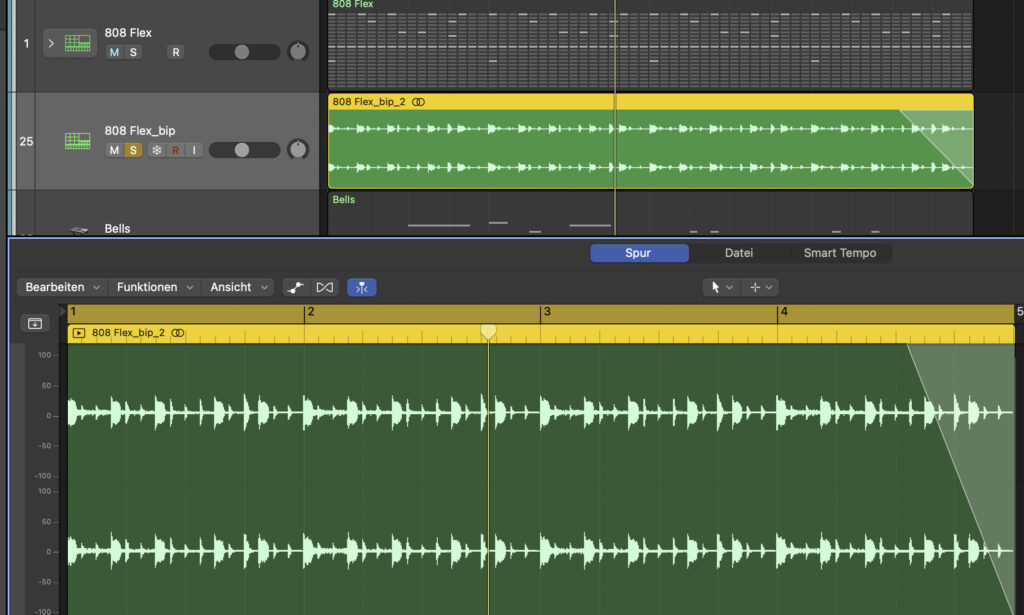1024x615 pixels.
Task: Click the 808 Flex volume slider
Action: coord(244,52)
